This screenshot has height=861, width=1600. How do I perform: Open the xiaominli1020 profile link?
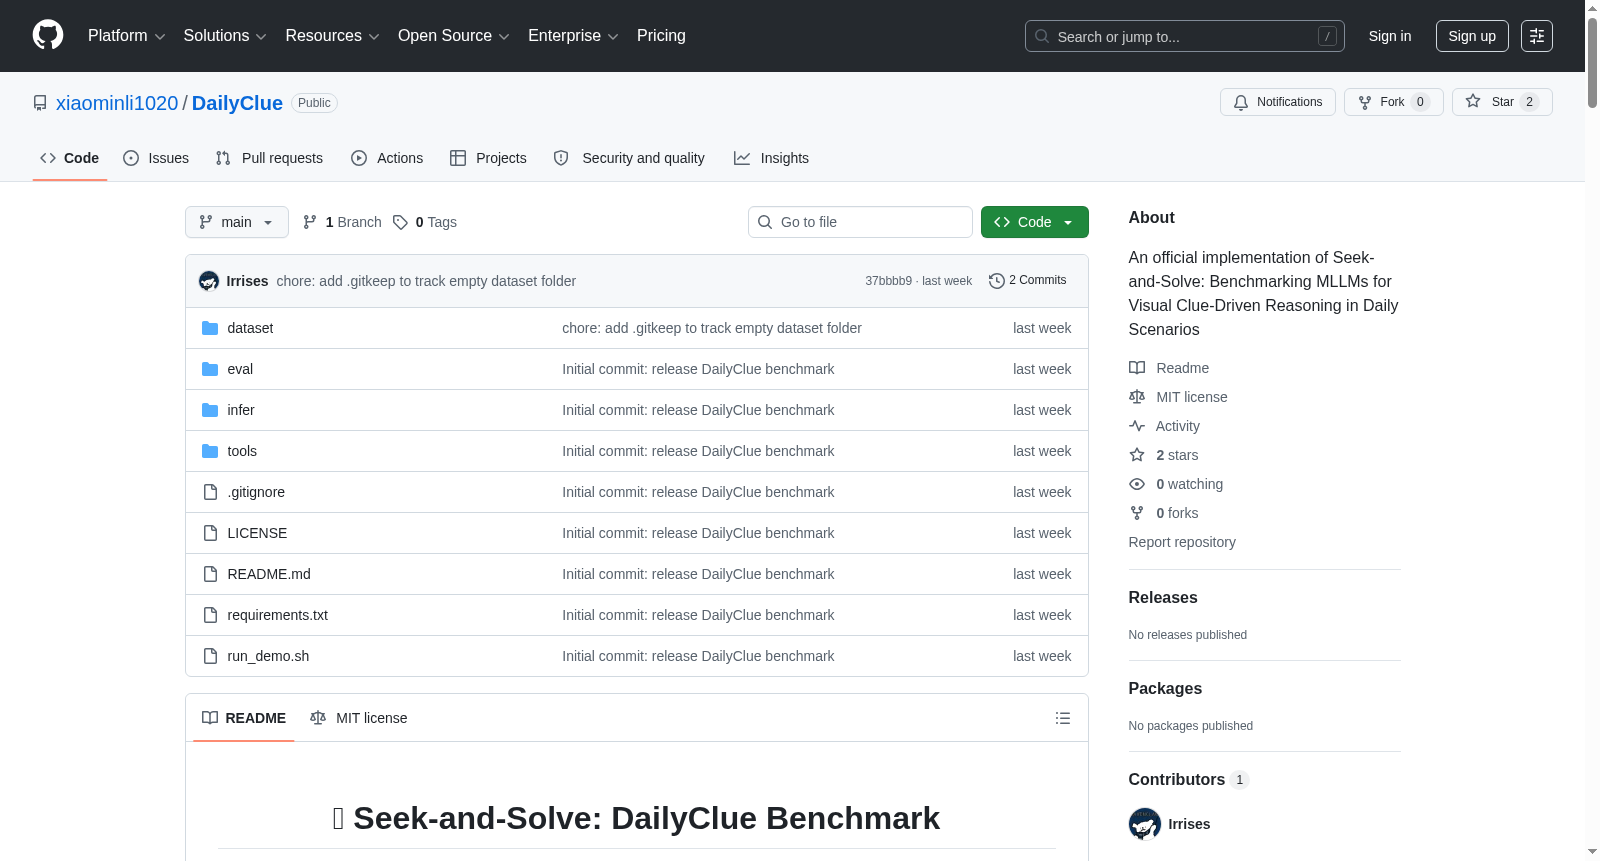[117, 103]
